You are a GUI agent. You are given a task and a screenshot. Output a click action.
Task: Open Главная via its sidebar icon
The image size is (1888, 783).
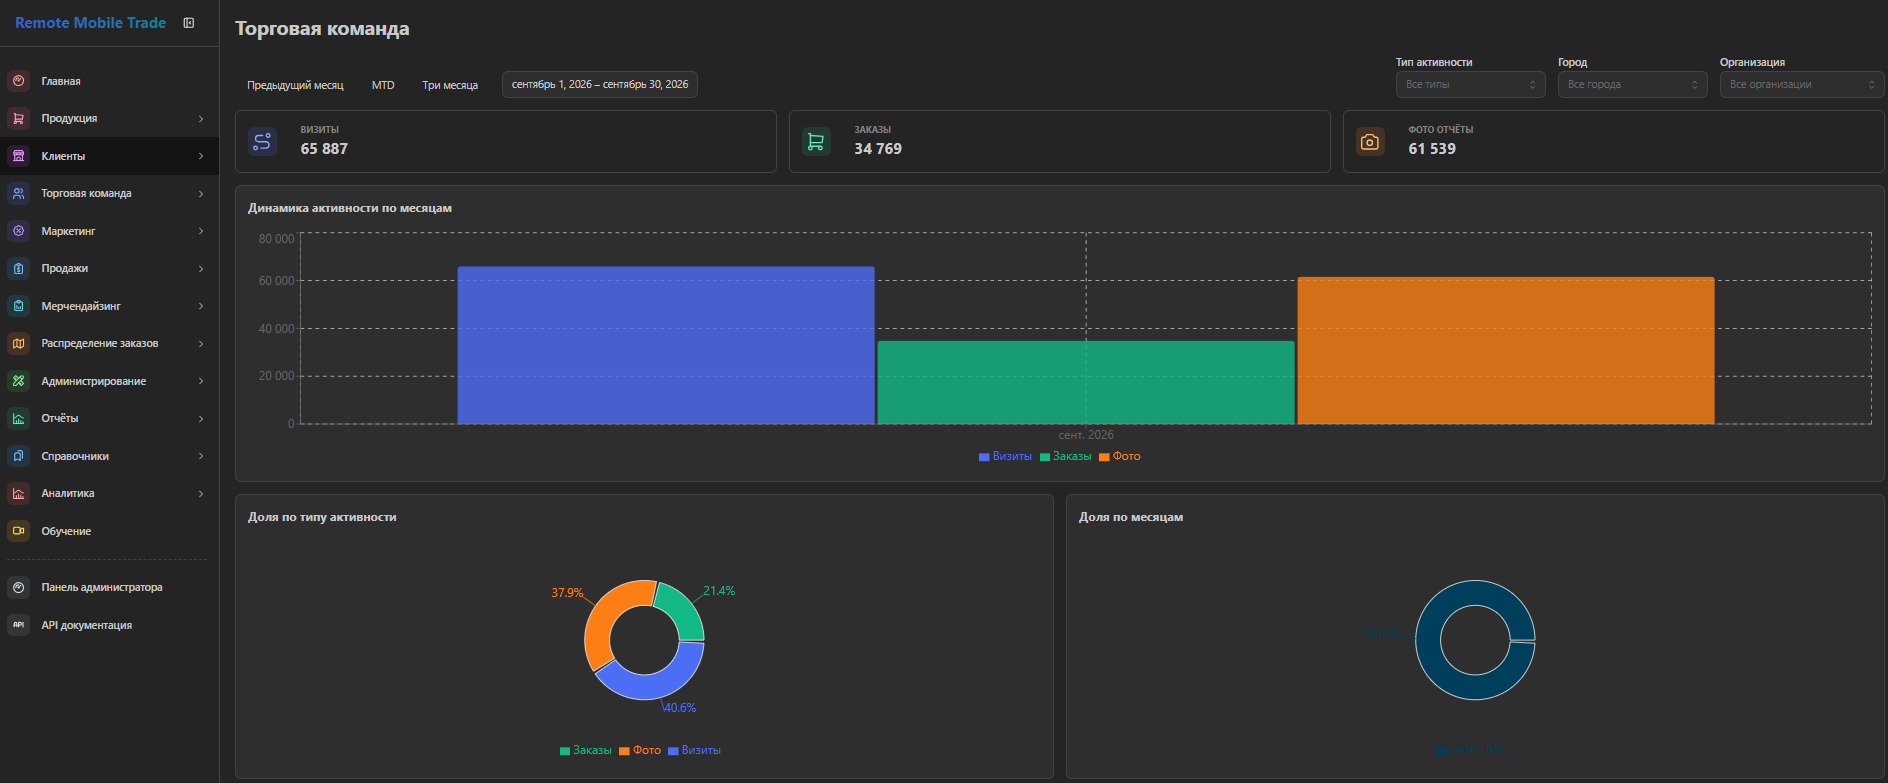pyautogui.click(x=18, y=81)
